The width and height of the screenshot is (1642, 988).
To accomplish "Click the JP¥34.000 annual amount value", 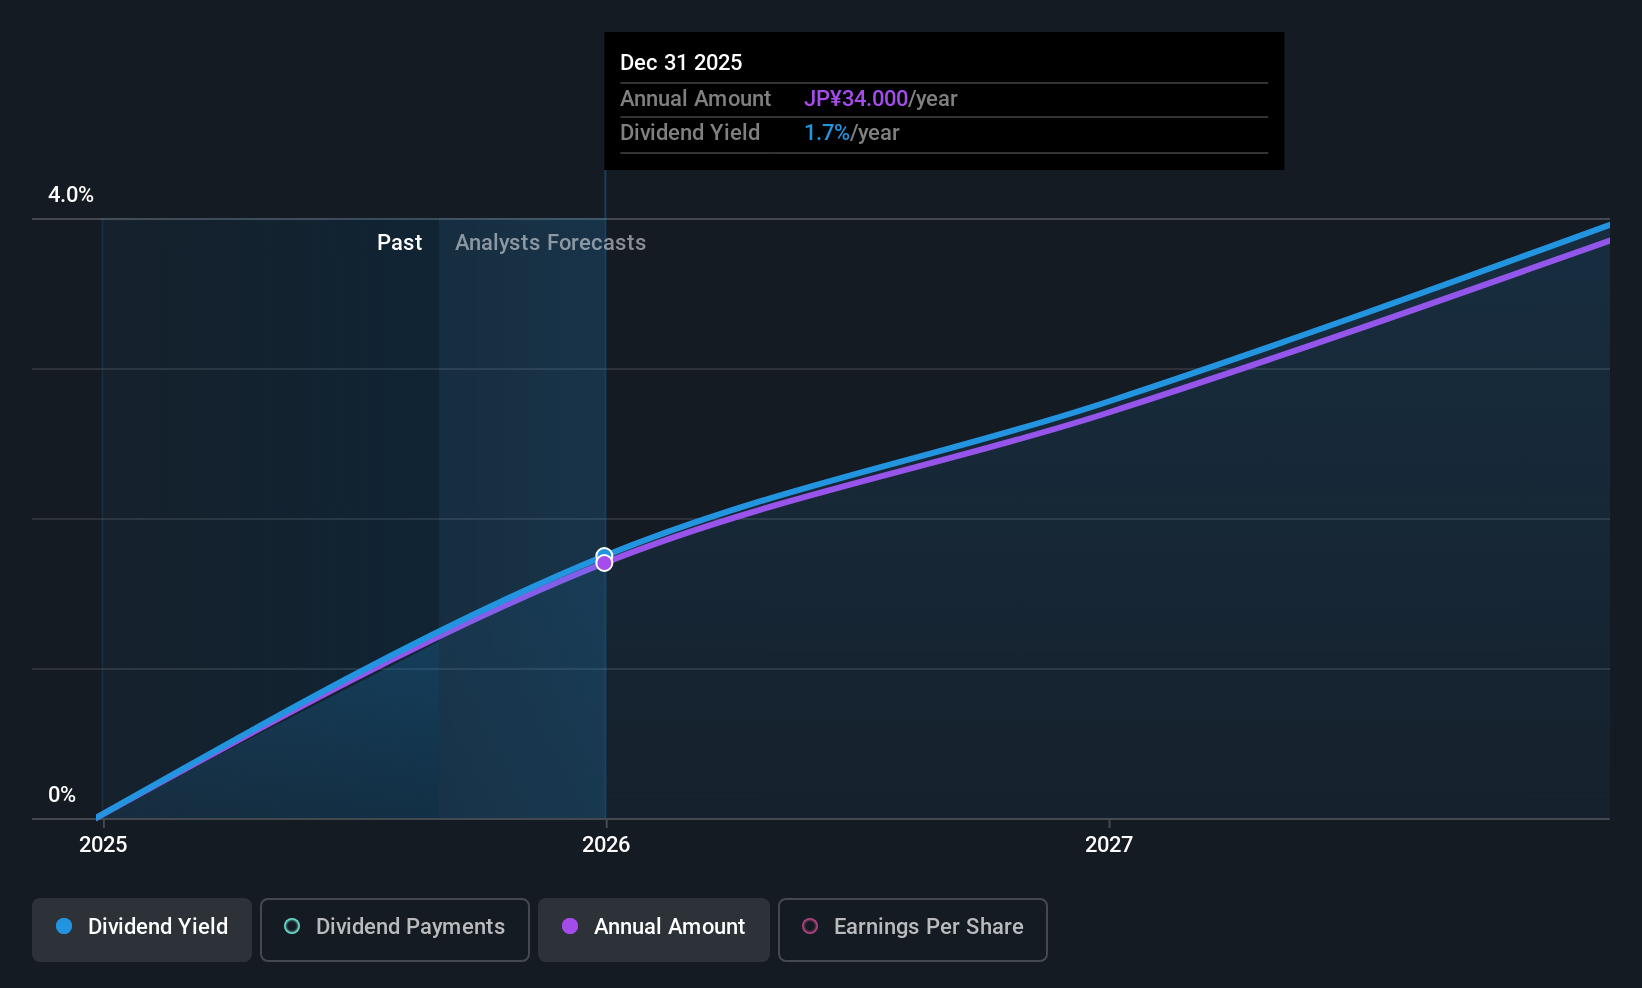I will [856, 98].
